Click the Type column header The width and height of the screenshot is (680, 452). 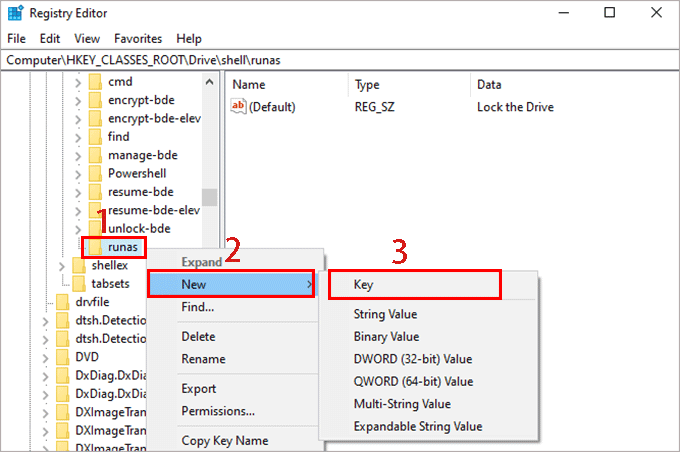point(409,84)
